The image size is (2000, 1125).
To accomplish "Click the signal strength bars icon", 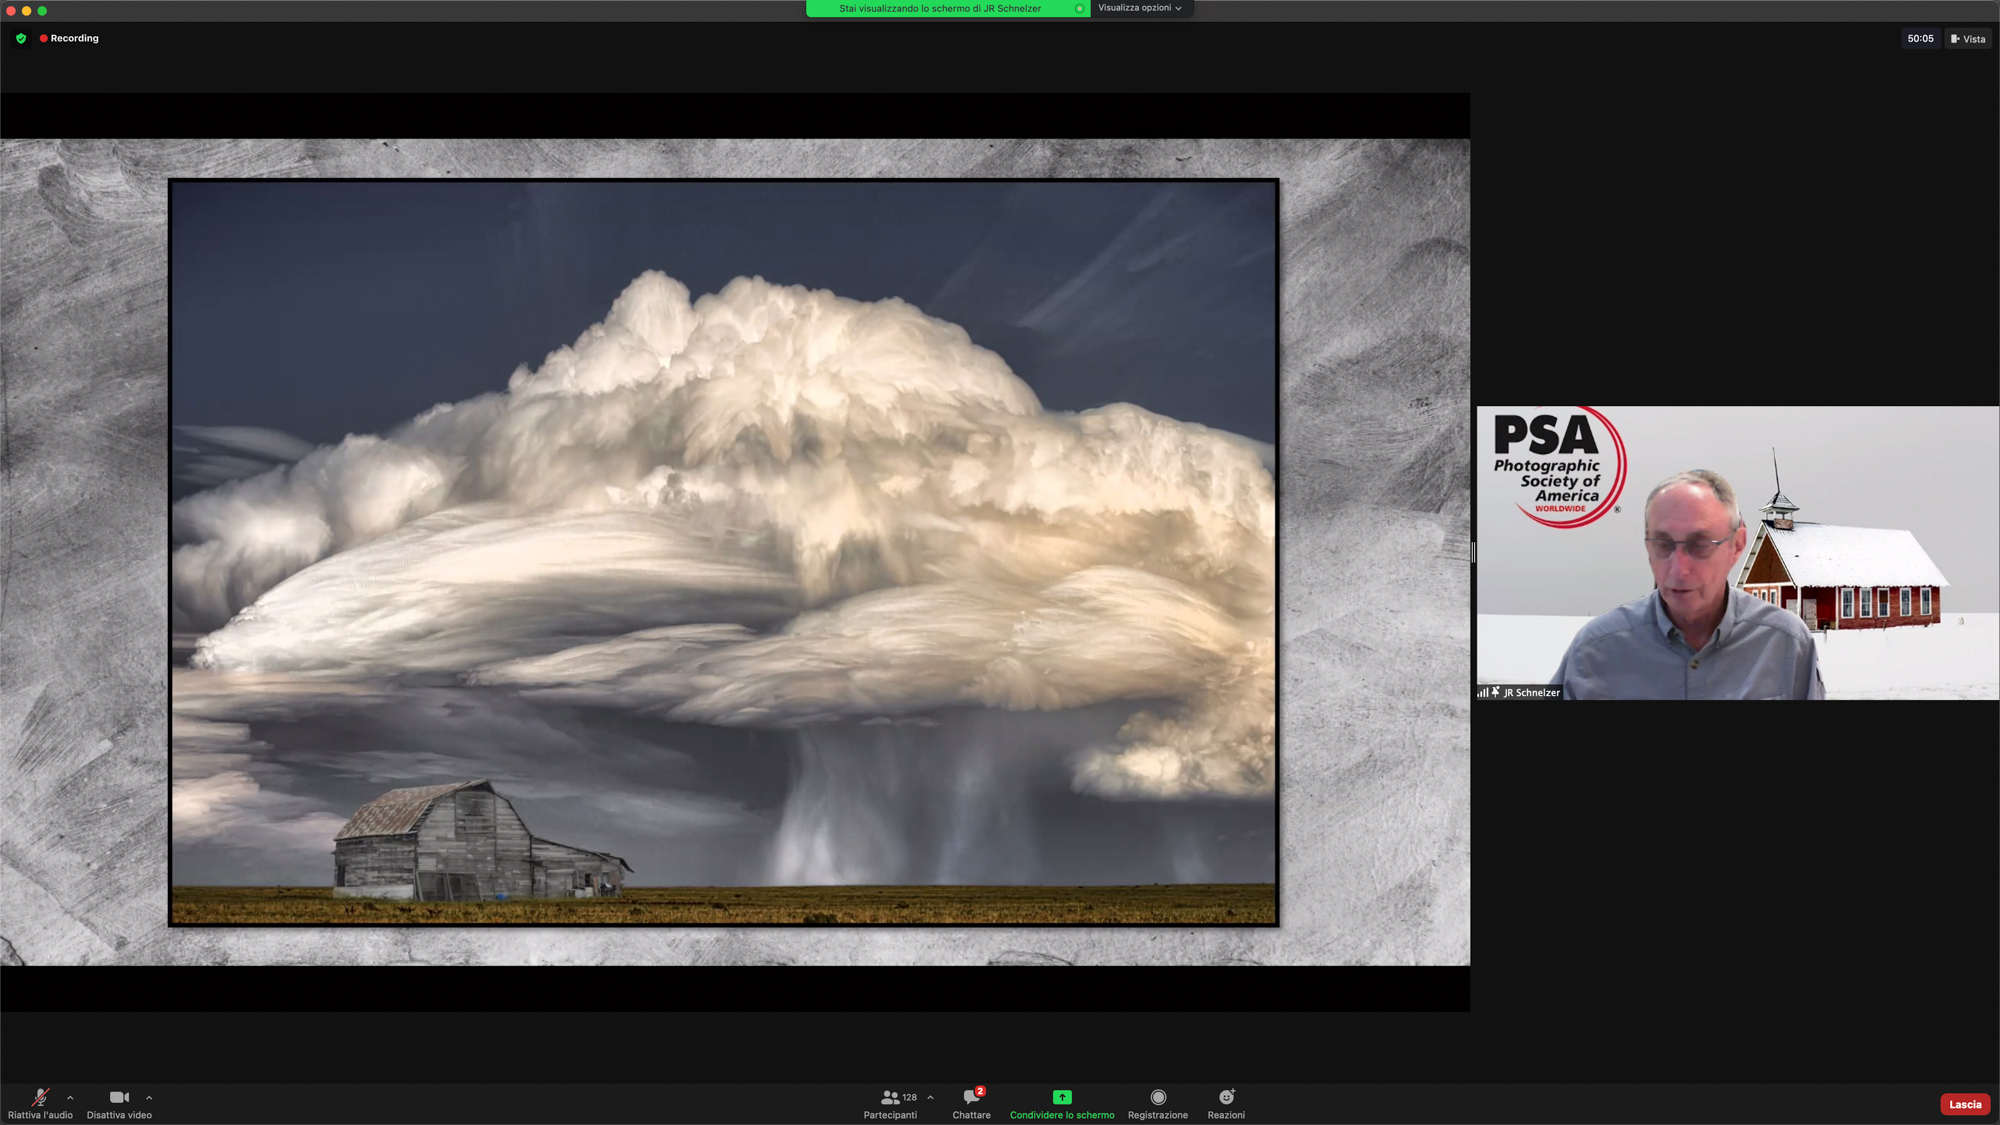I will click(x=1483, y=692).
